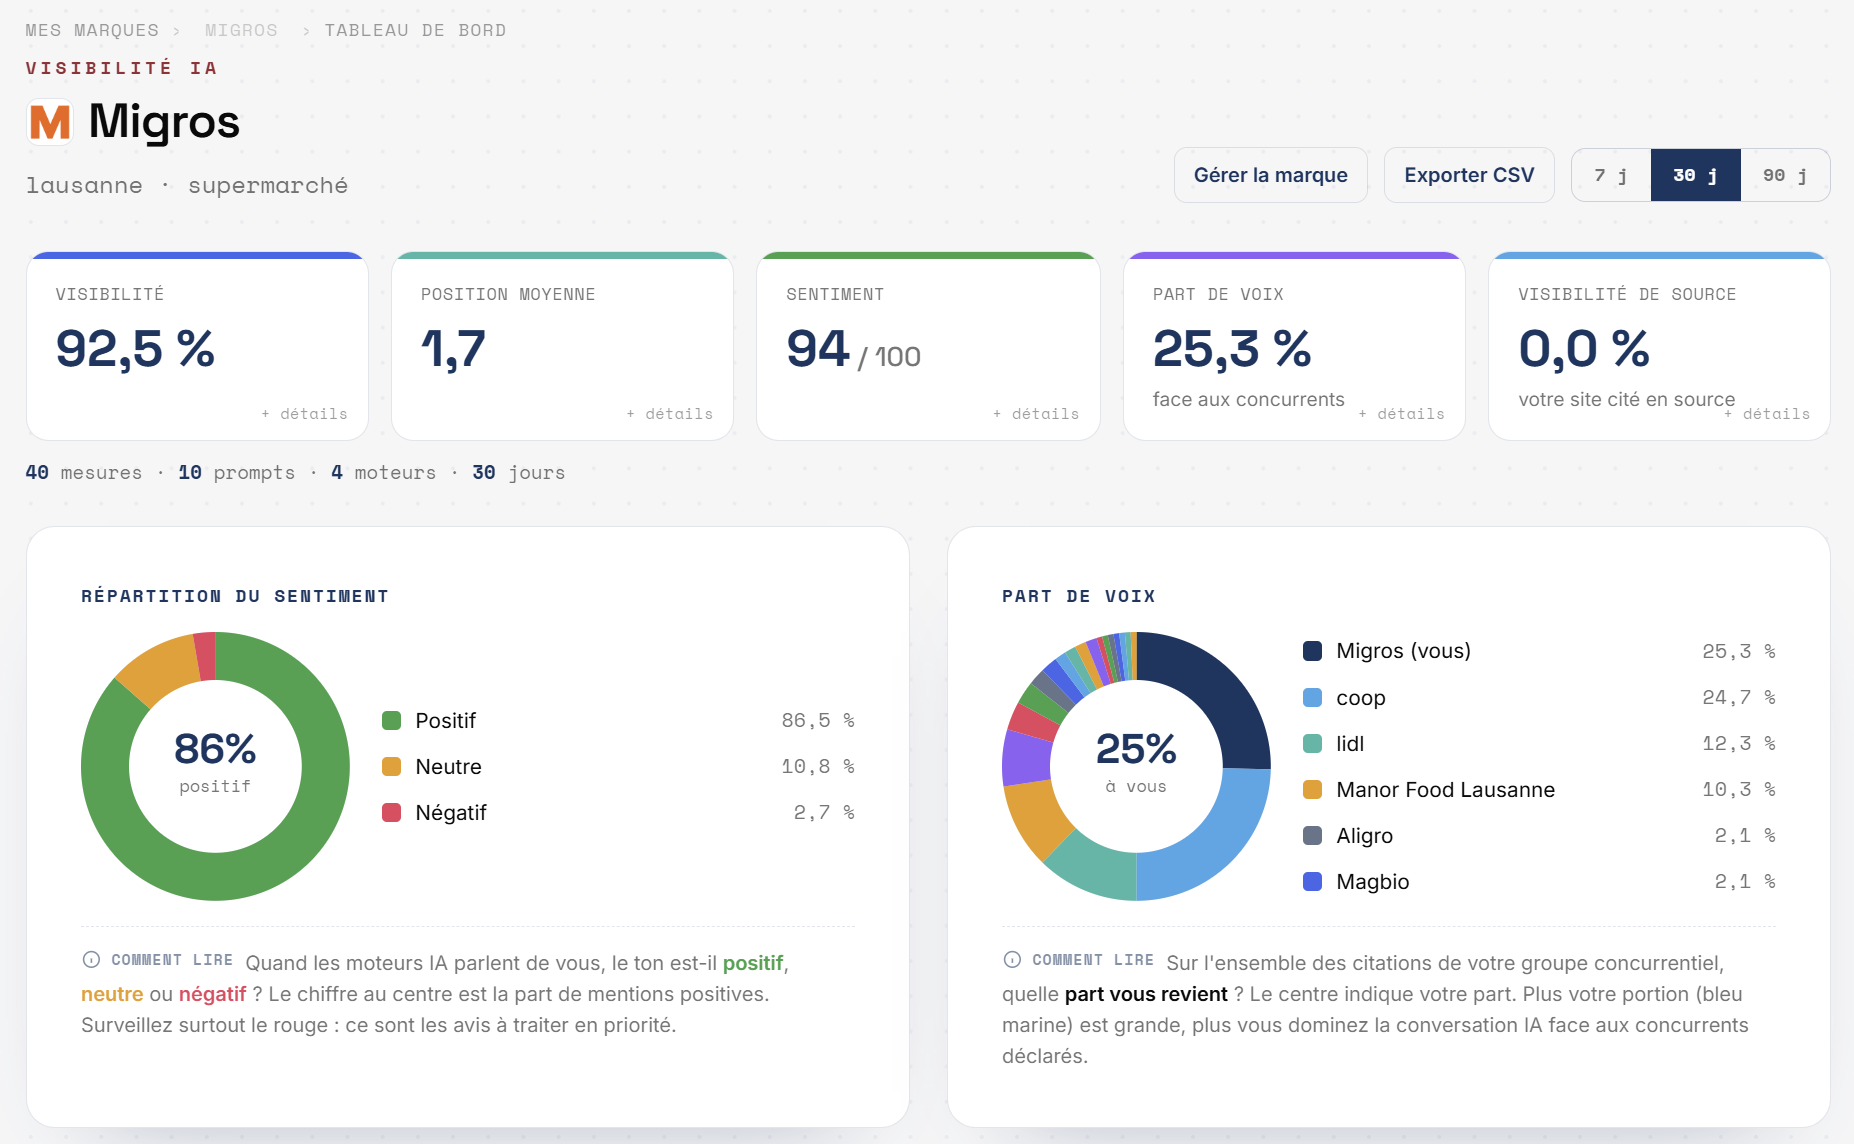This screenshot has width=1854, height=1144.
Task: Click the 10,3 % Manor Food percentage
Action: 1739,789
